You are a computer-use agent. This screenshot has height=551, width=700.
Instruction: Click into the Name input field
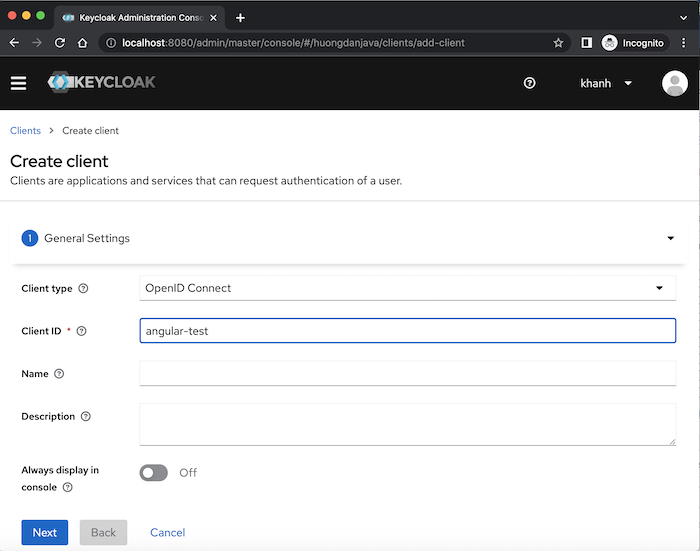408,373
